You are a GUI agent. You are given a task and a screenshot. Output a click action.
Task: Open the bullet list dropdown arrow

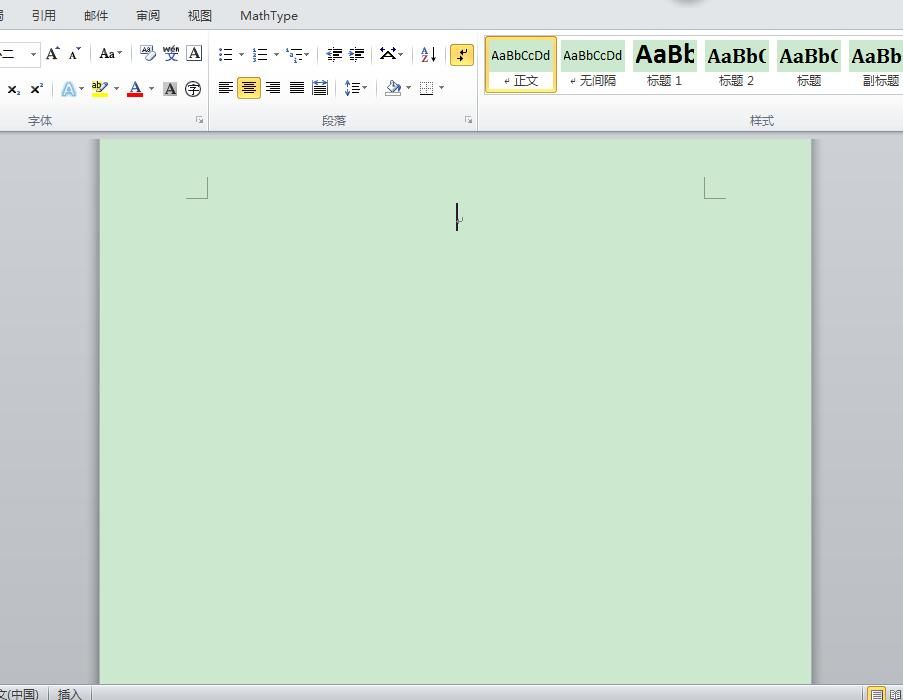click(x=241, y=55)
